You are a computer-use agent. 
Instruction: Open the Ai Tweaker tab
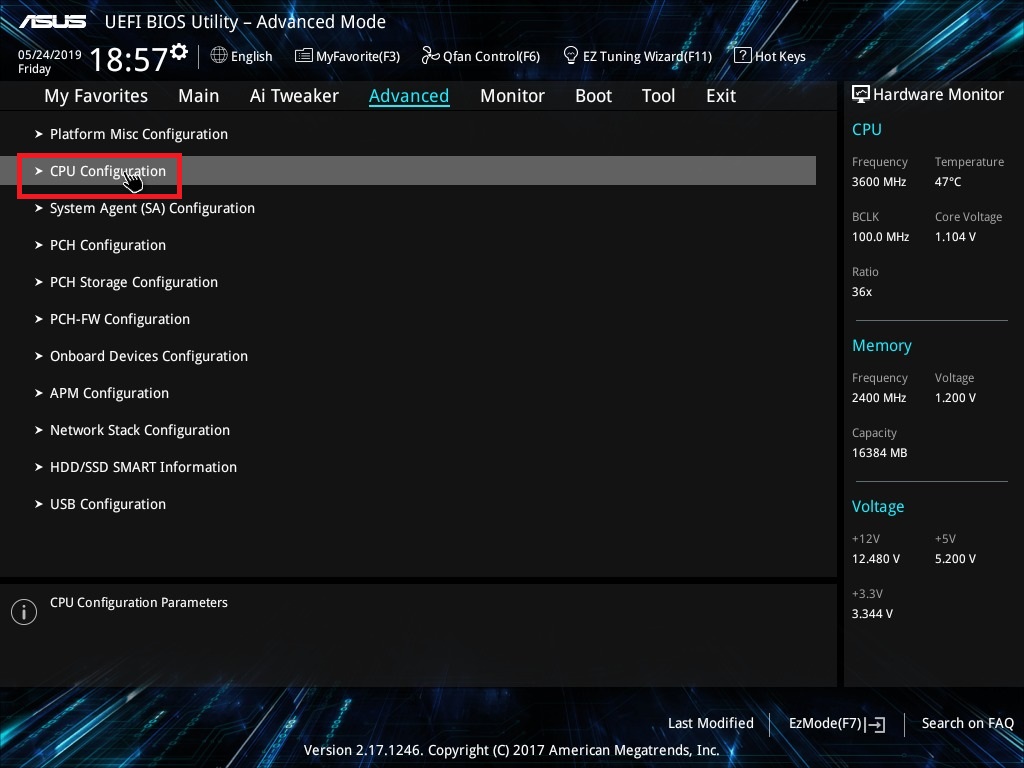[x=294, y=96]
